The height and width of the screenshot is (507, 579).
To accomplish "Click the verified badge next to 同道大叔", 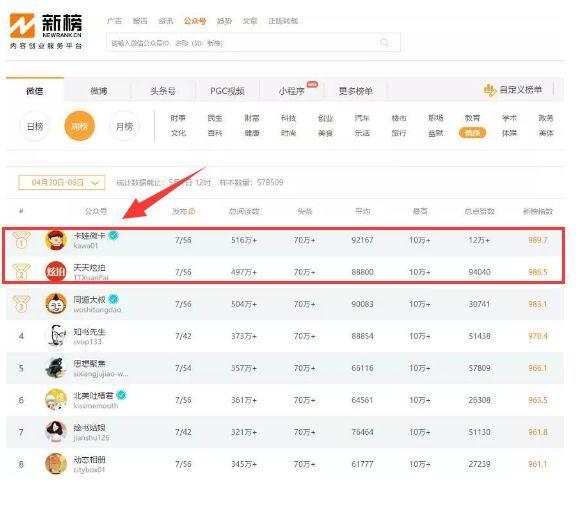I will tap(114, 299).
